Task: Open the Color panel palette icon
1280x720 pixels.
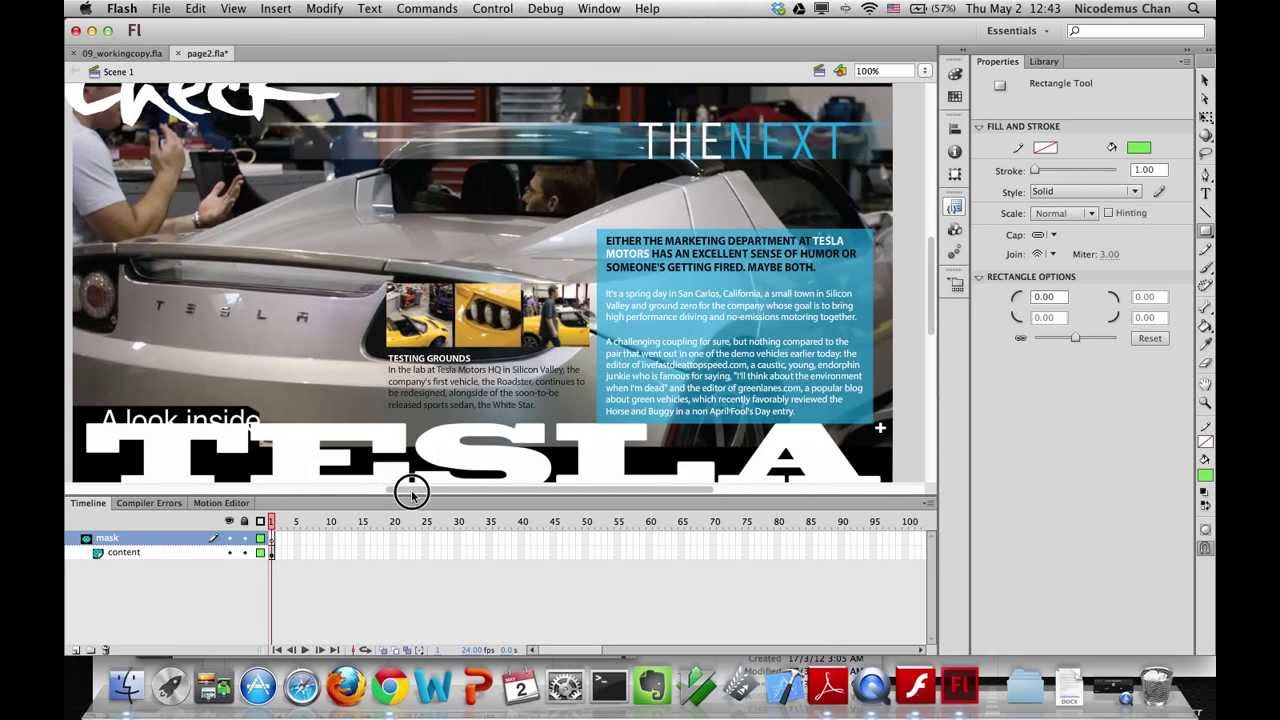Action: point(955,74)
